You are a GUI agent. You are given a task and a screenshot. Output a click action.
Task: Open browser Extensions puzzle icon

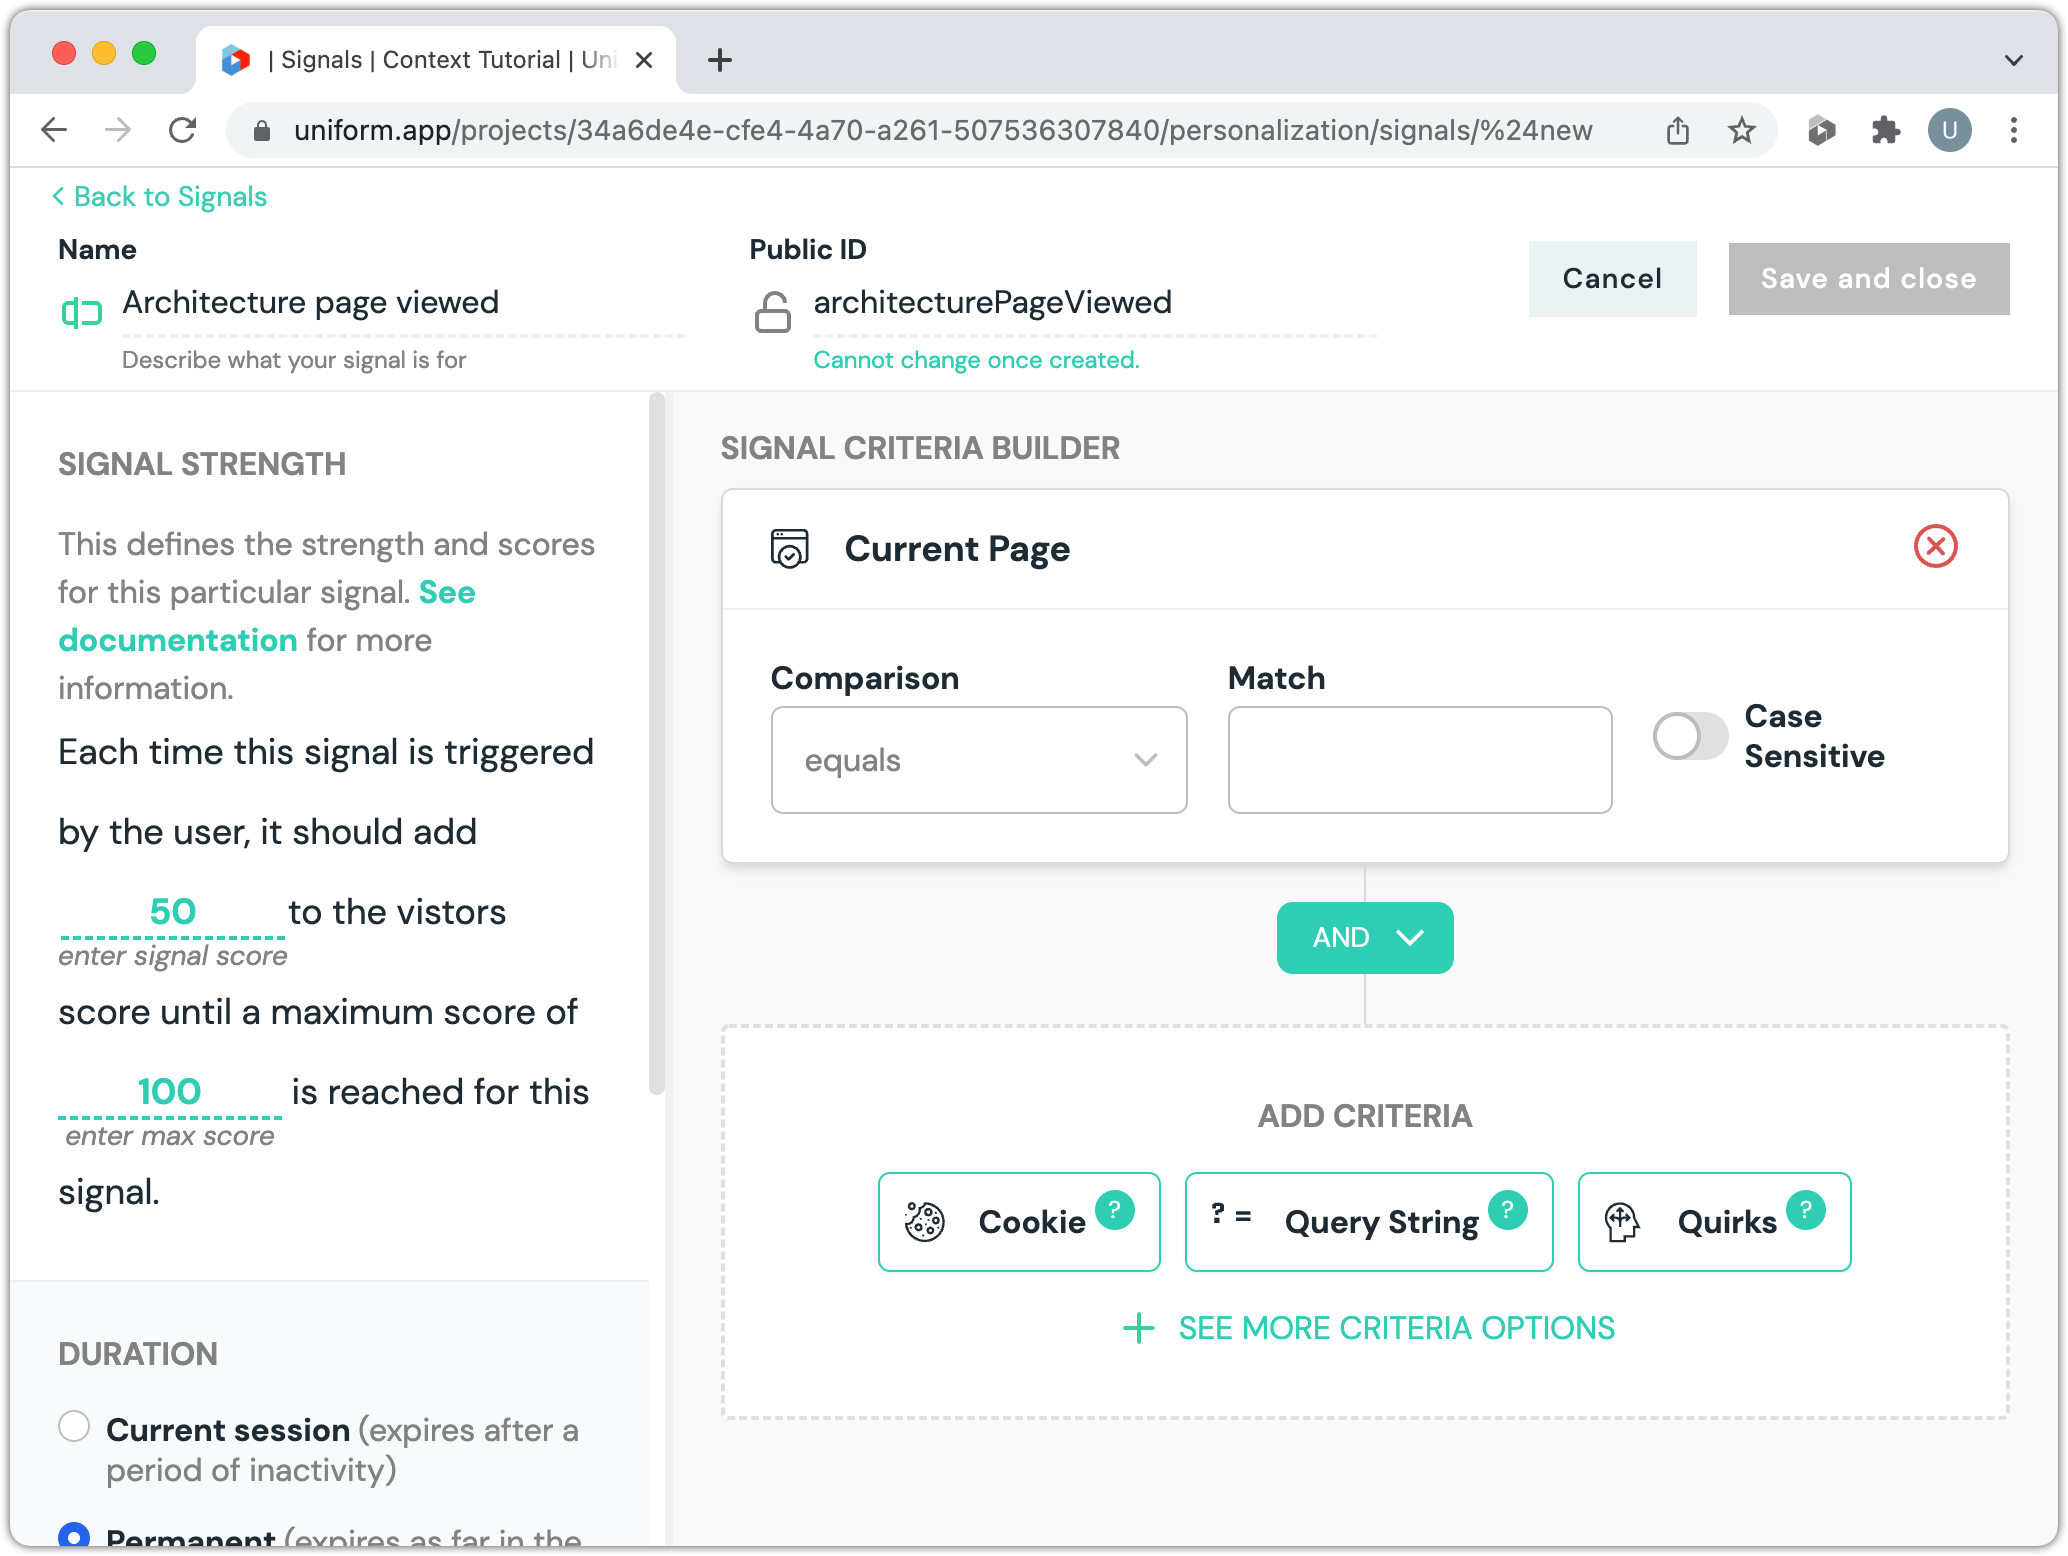(x=1885, y=130)
